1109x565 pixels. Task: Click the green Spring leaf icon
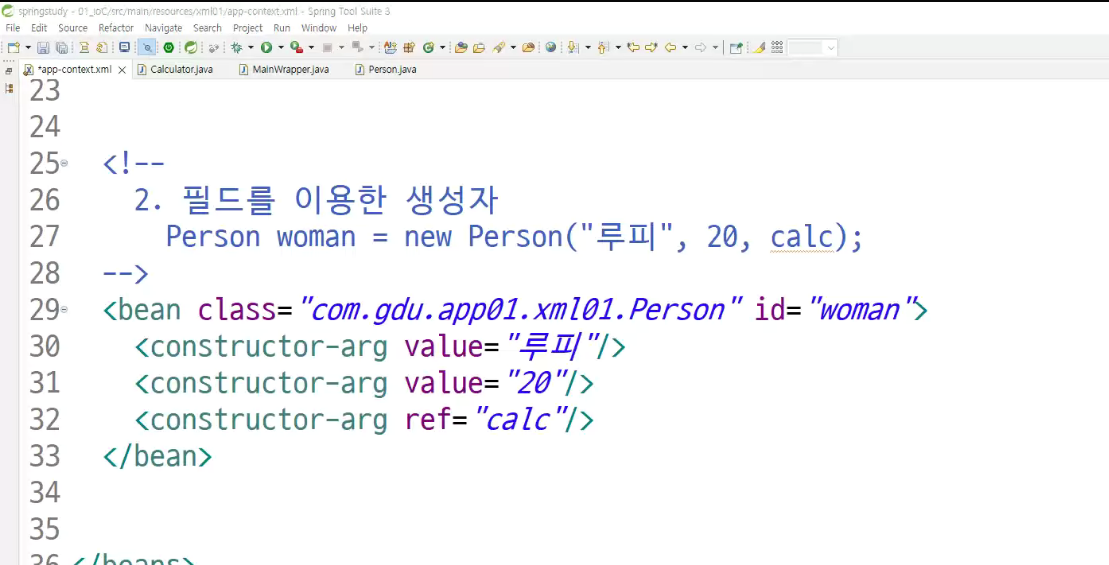pos(190,47)
